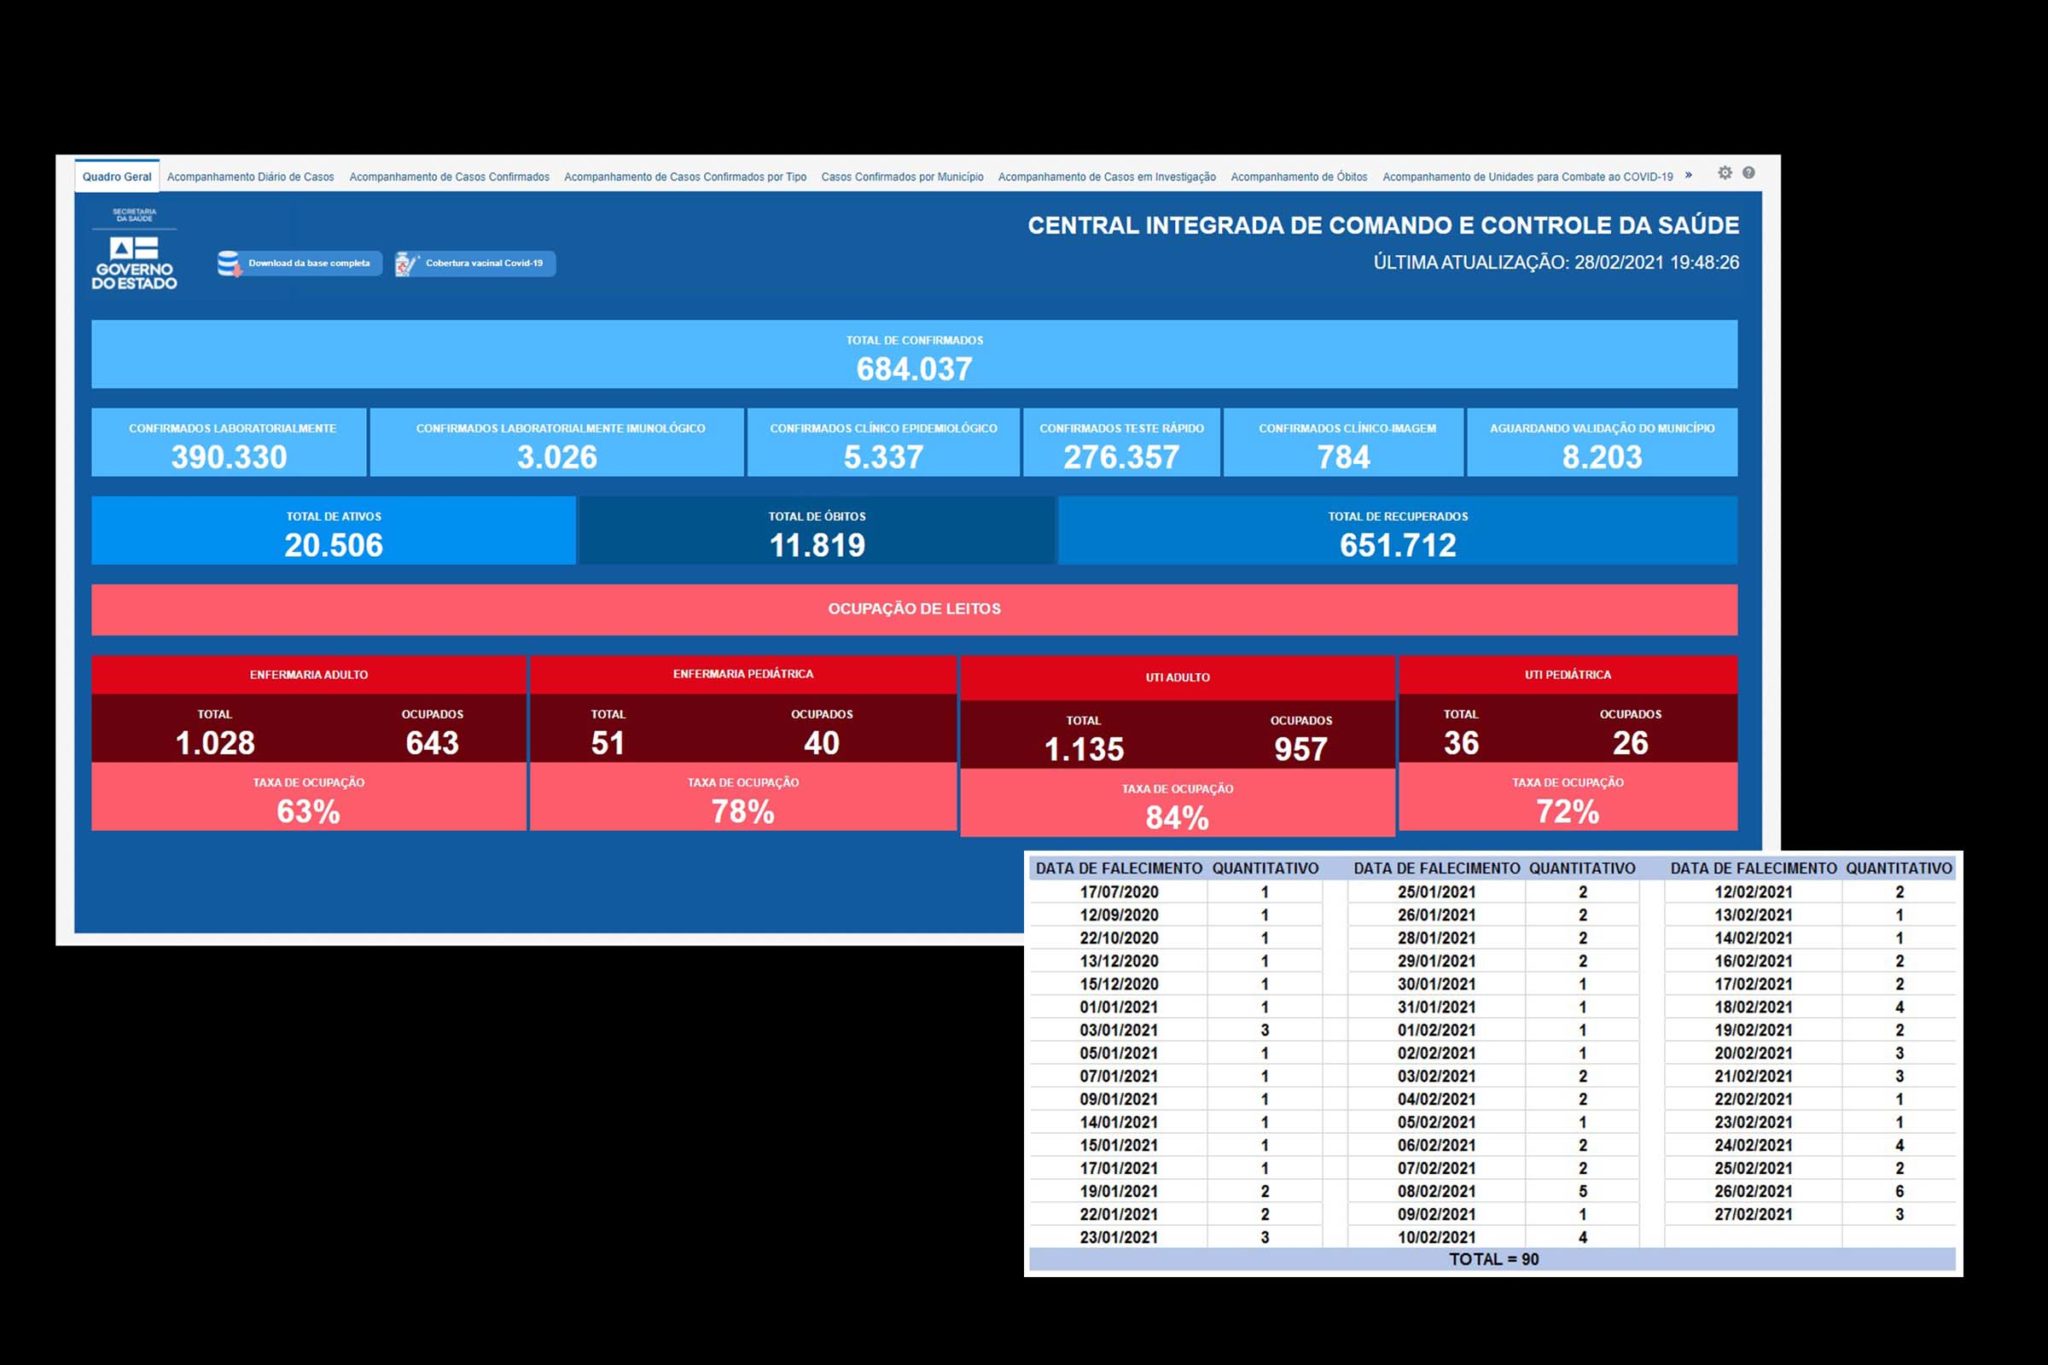Click the database download icon
This screenshot has height=1365, width=2048.
click(229, 264)
